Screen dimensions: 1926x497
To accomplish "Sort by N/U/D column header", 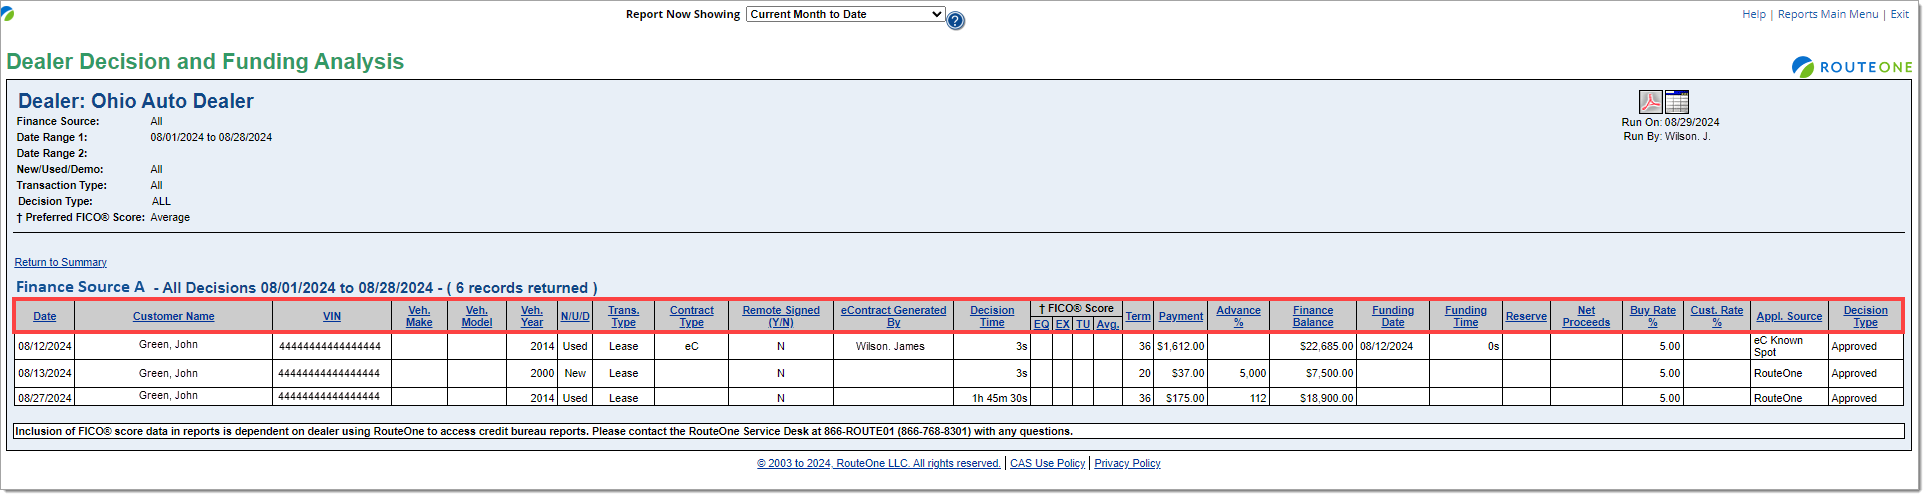I will click(575, 316).
